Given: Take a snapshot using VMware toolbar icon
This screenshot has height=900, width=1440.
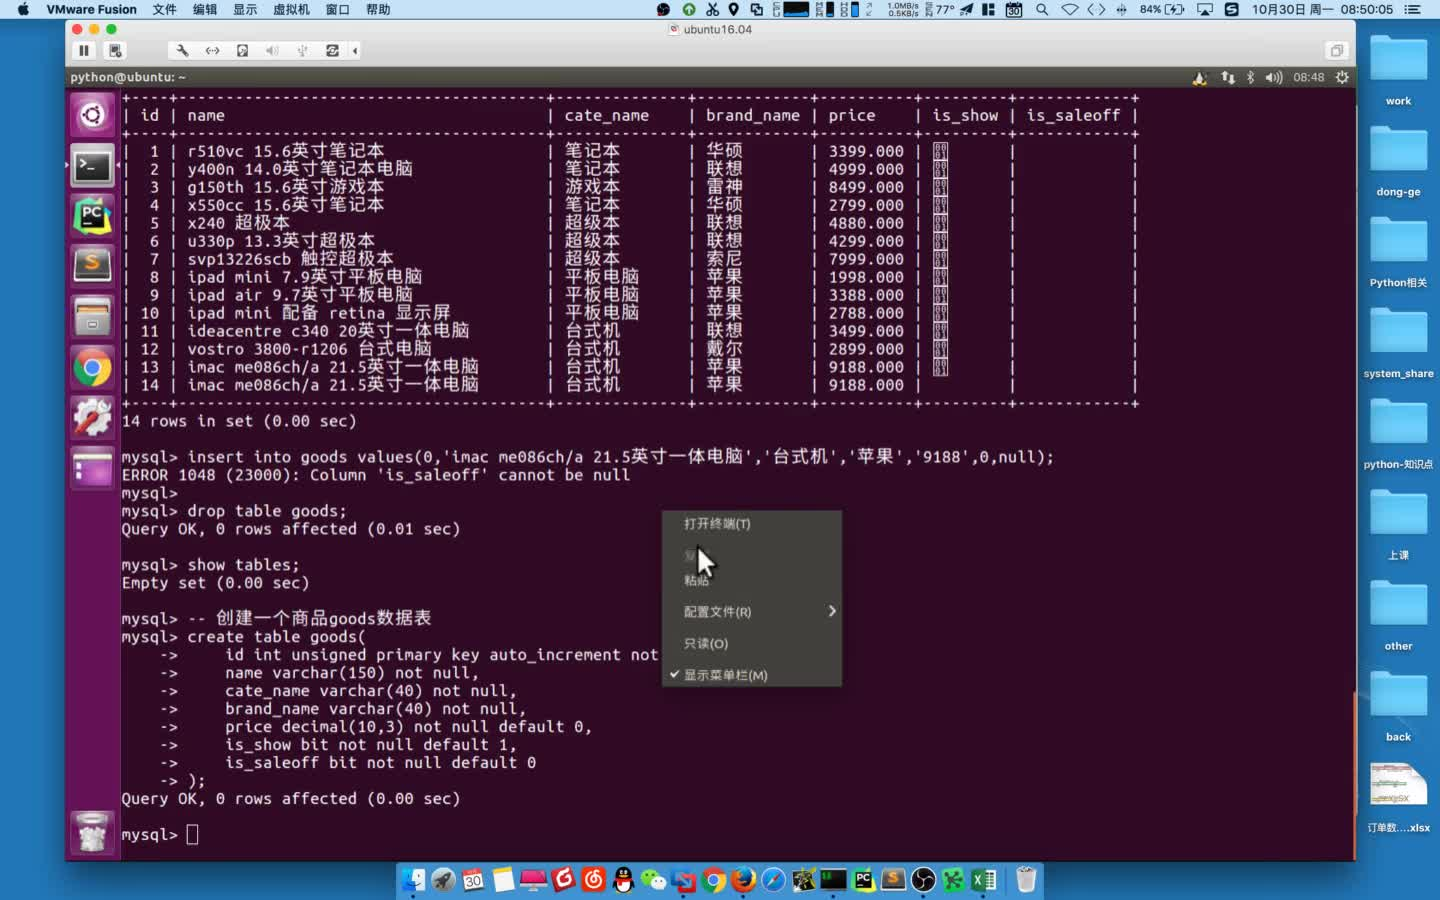Looking at the screenshot, I should pyautogui.click(x=115, y=50).
